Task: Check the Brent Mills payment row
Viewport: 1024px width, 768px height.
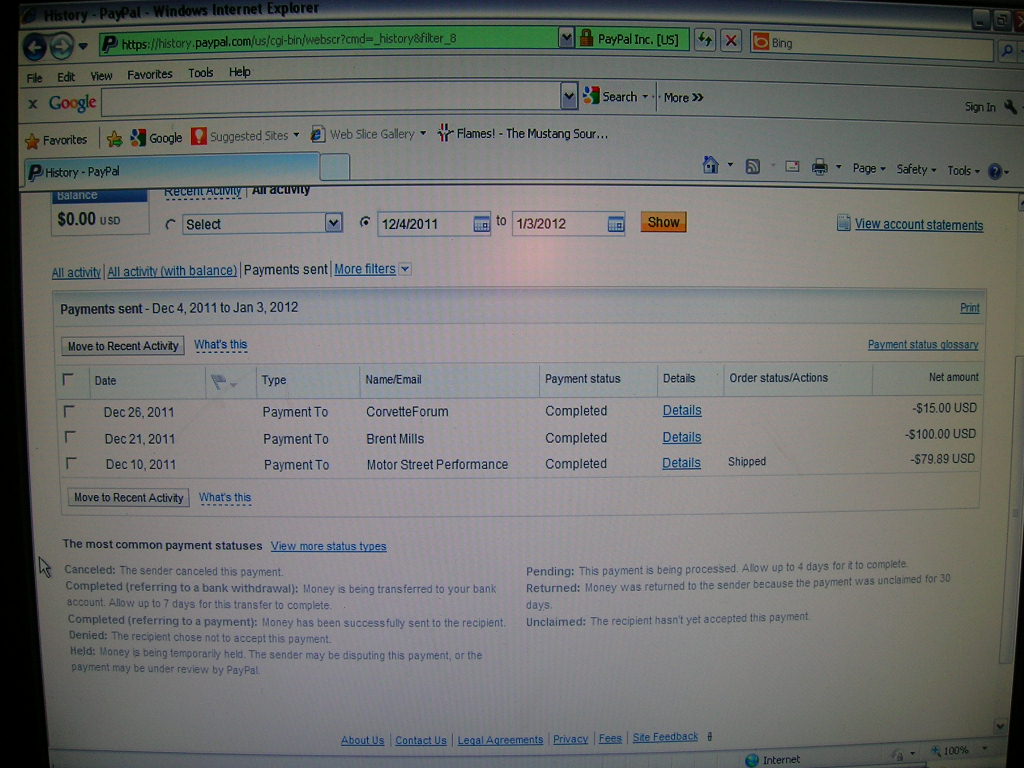Action: click(x=71, y=436)
